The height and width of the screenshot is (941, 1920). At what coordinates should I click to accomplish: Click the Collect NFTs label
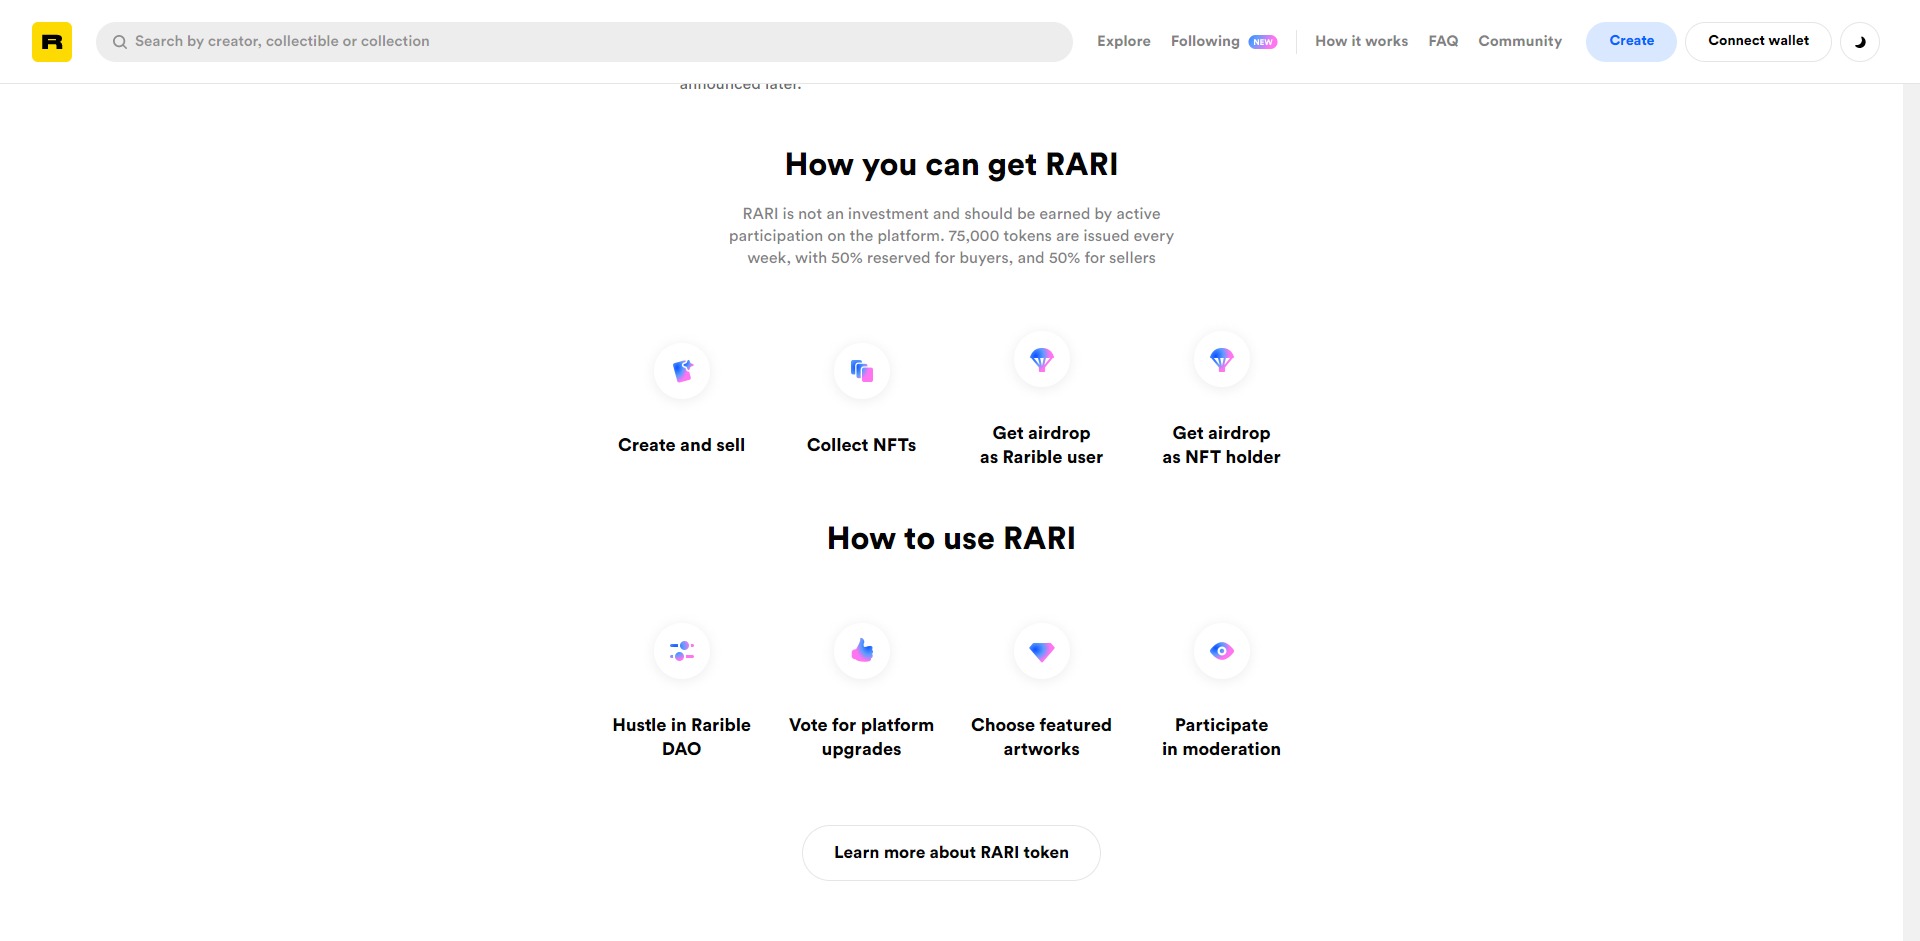[861, 445]
